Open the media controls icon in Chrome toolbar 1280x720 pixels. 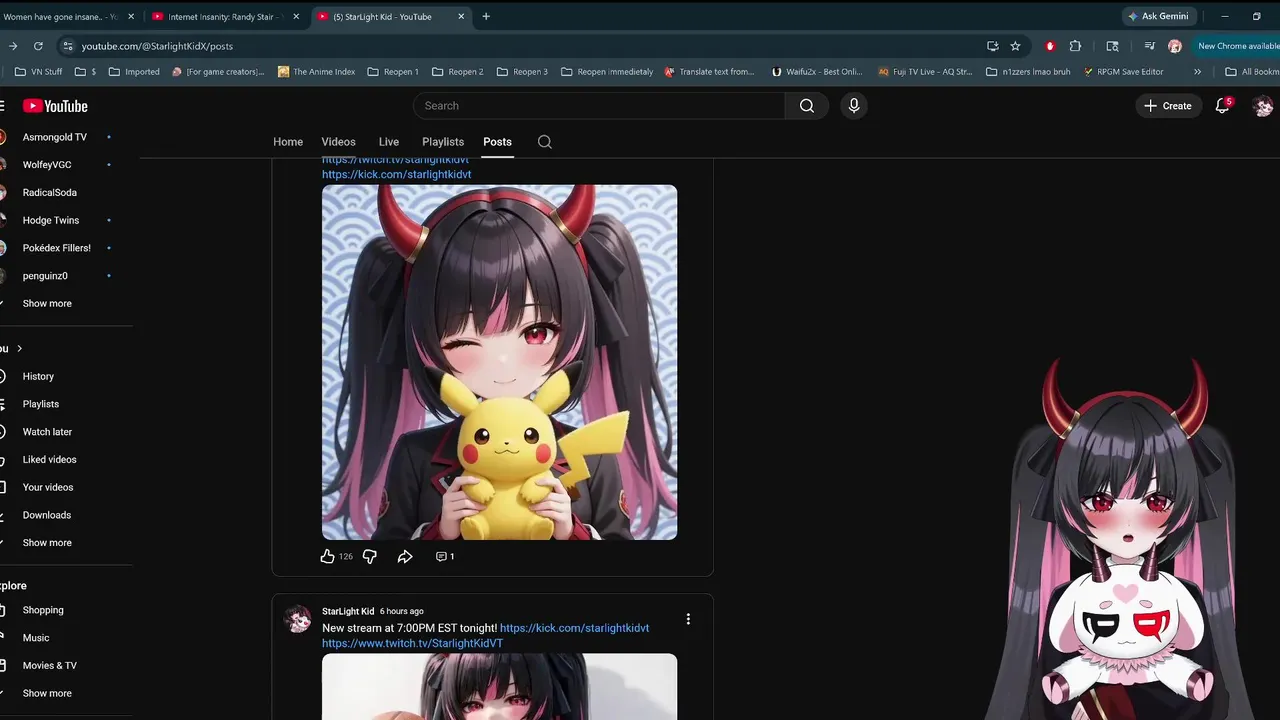1149,46
